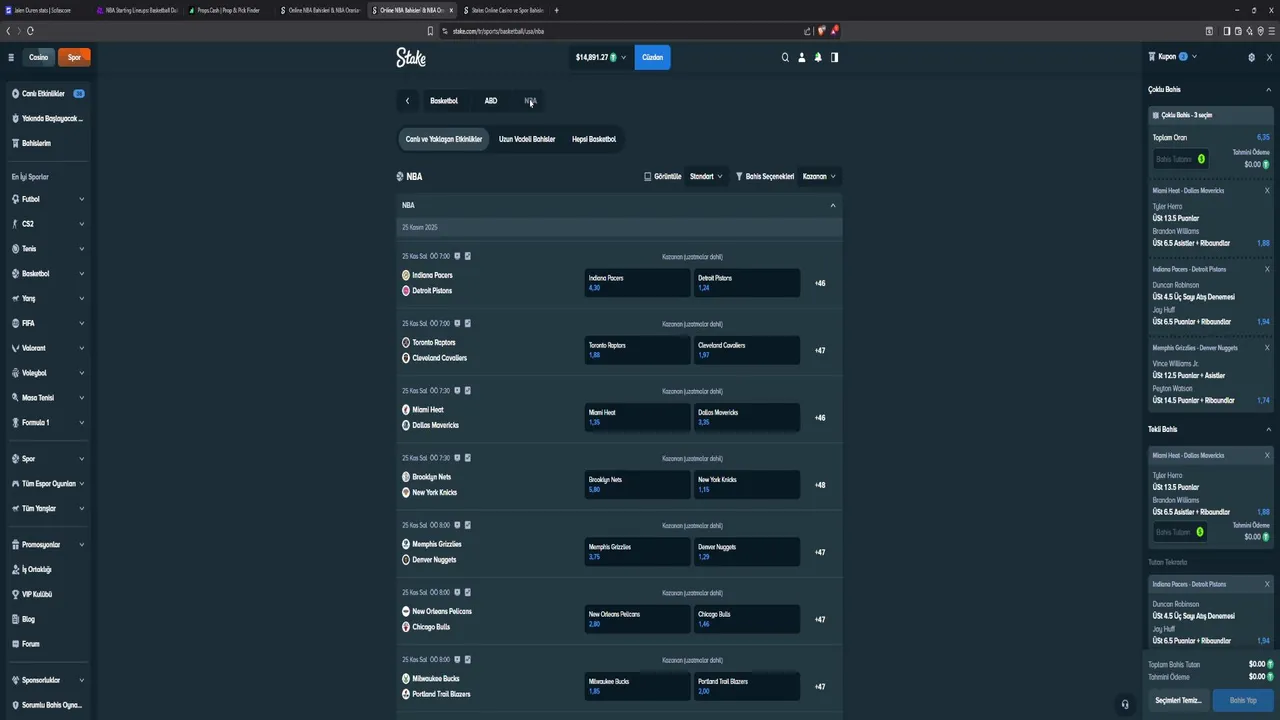Remove Miami Heat selection from Tekli Bahis
This screenshot has width=1280, height=720.
(1267, 455)
